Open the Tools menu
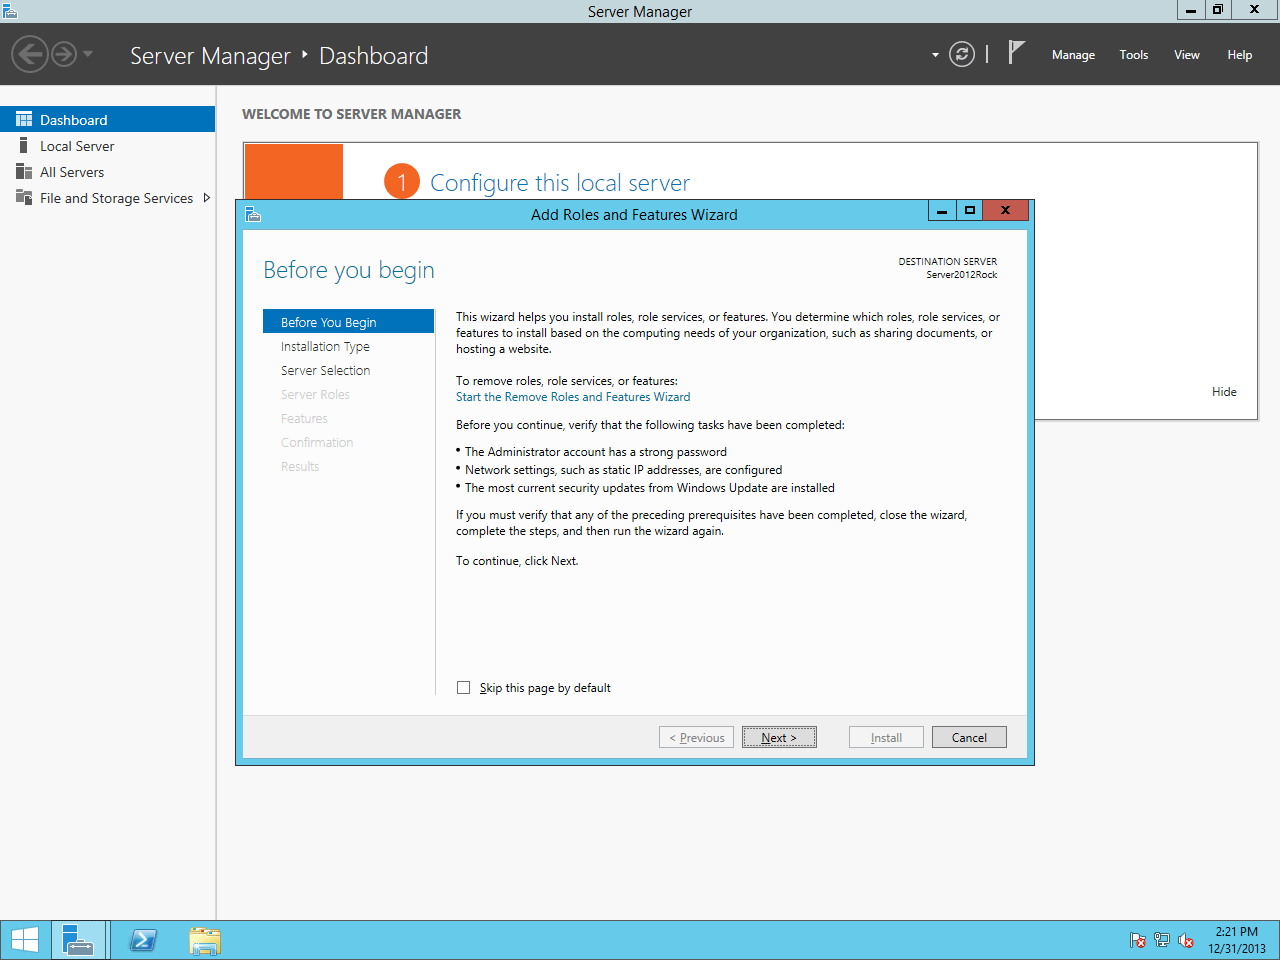The image size is (1280, 960). pyautogui.click(x=1134, y=55)
